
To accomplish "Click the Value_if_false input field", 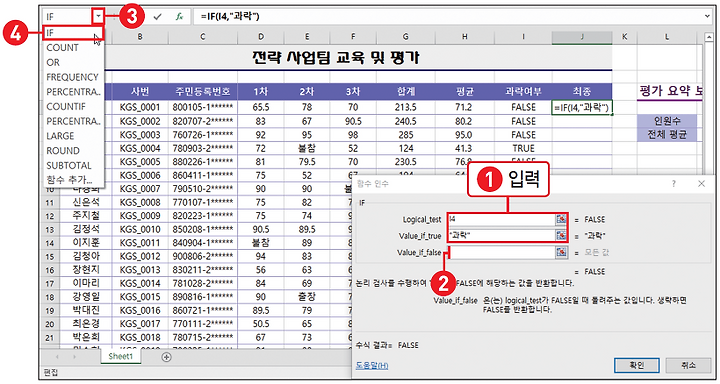I will [x=501, y=252].
